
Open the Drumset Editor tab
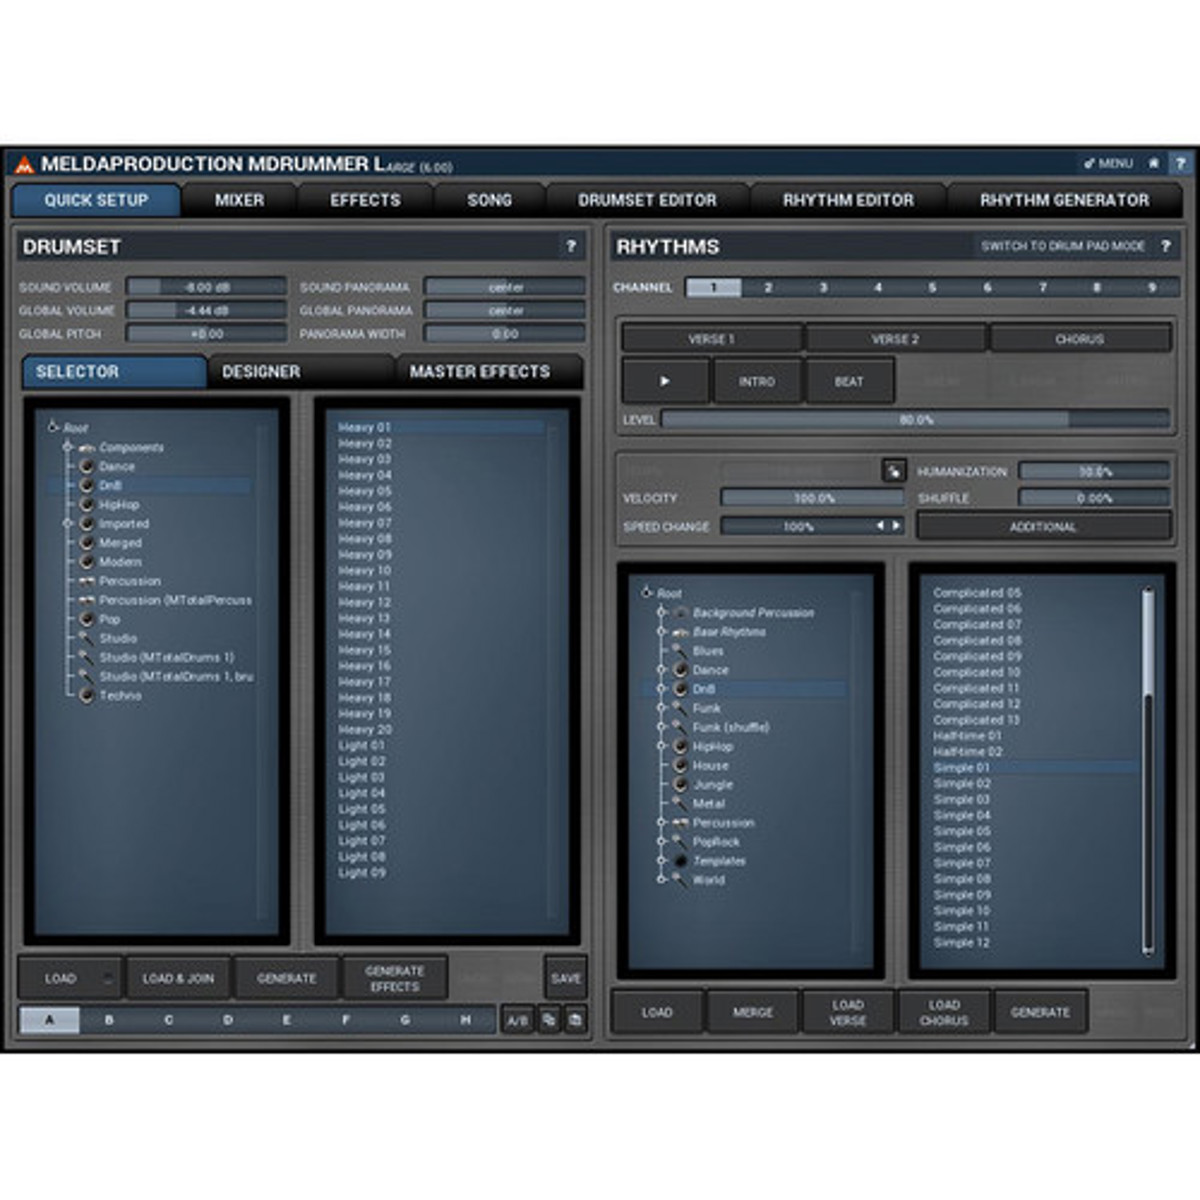pos(647,200)
